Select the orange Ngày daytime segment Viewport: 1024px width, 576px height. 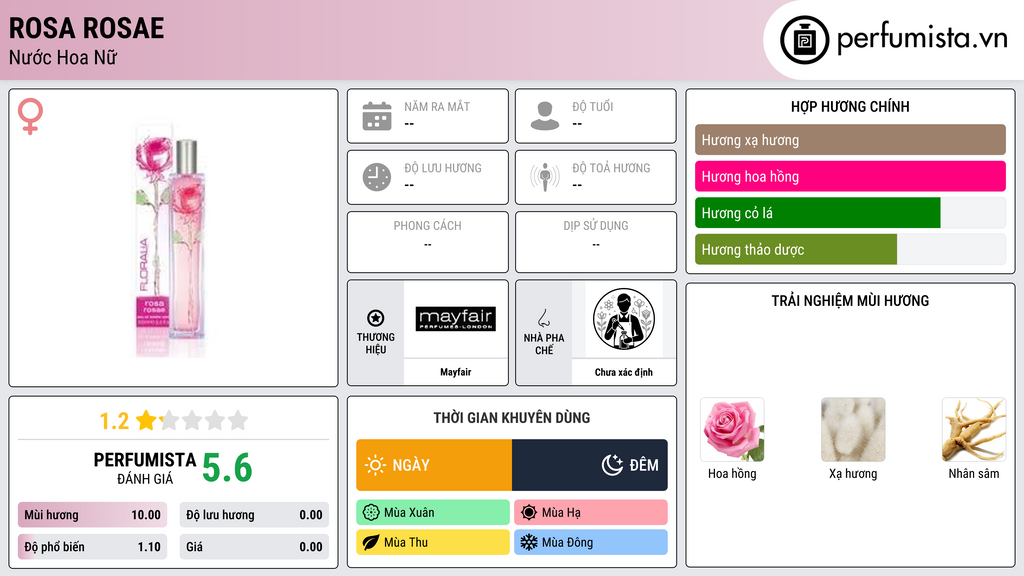434,465
